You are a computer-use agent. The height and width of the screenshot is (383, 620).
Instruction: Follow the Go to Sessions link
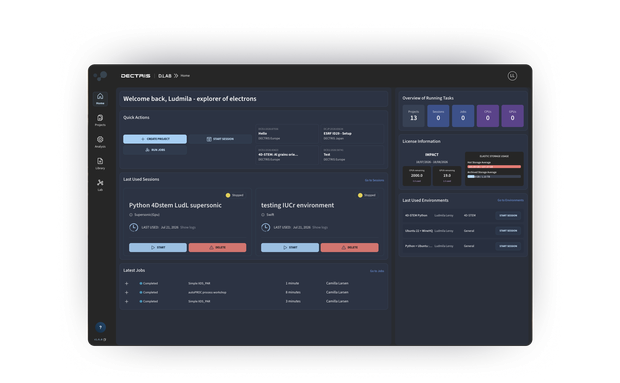374,180
